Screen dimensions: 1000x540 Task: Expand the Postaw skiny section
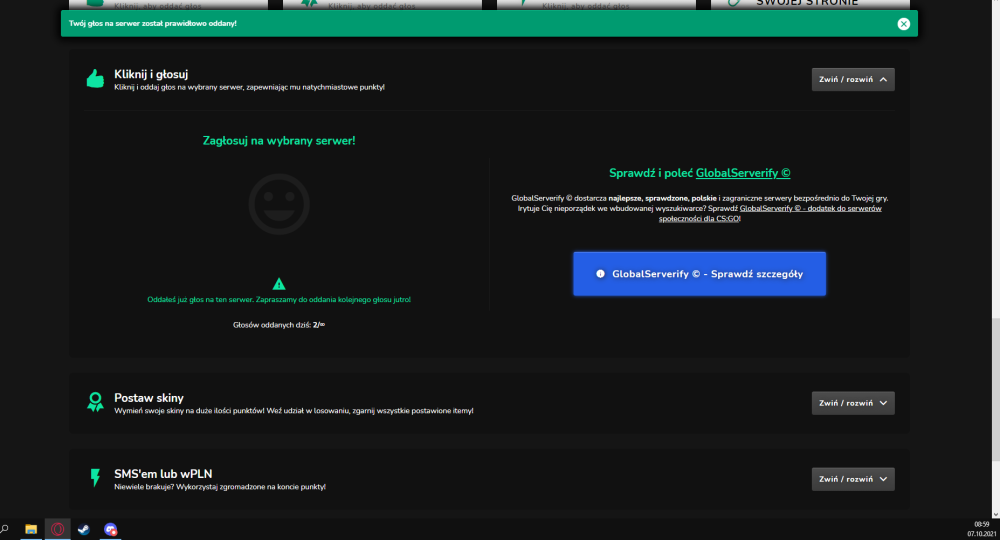853,403
